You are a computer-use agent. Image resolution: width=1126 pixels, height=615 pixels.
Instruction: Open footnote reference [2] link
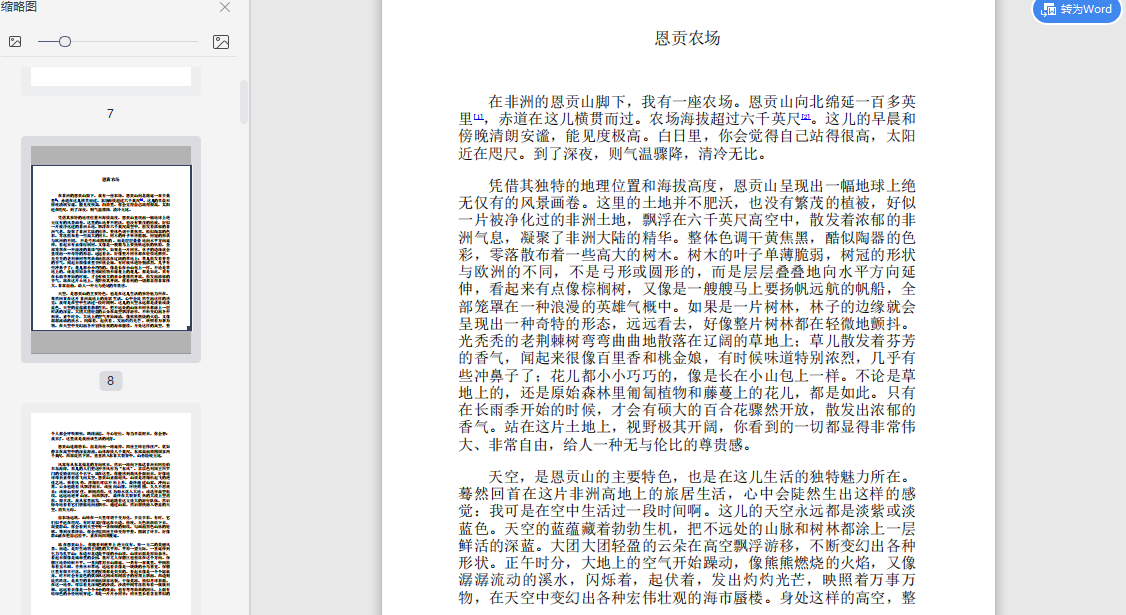[806, 116]
